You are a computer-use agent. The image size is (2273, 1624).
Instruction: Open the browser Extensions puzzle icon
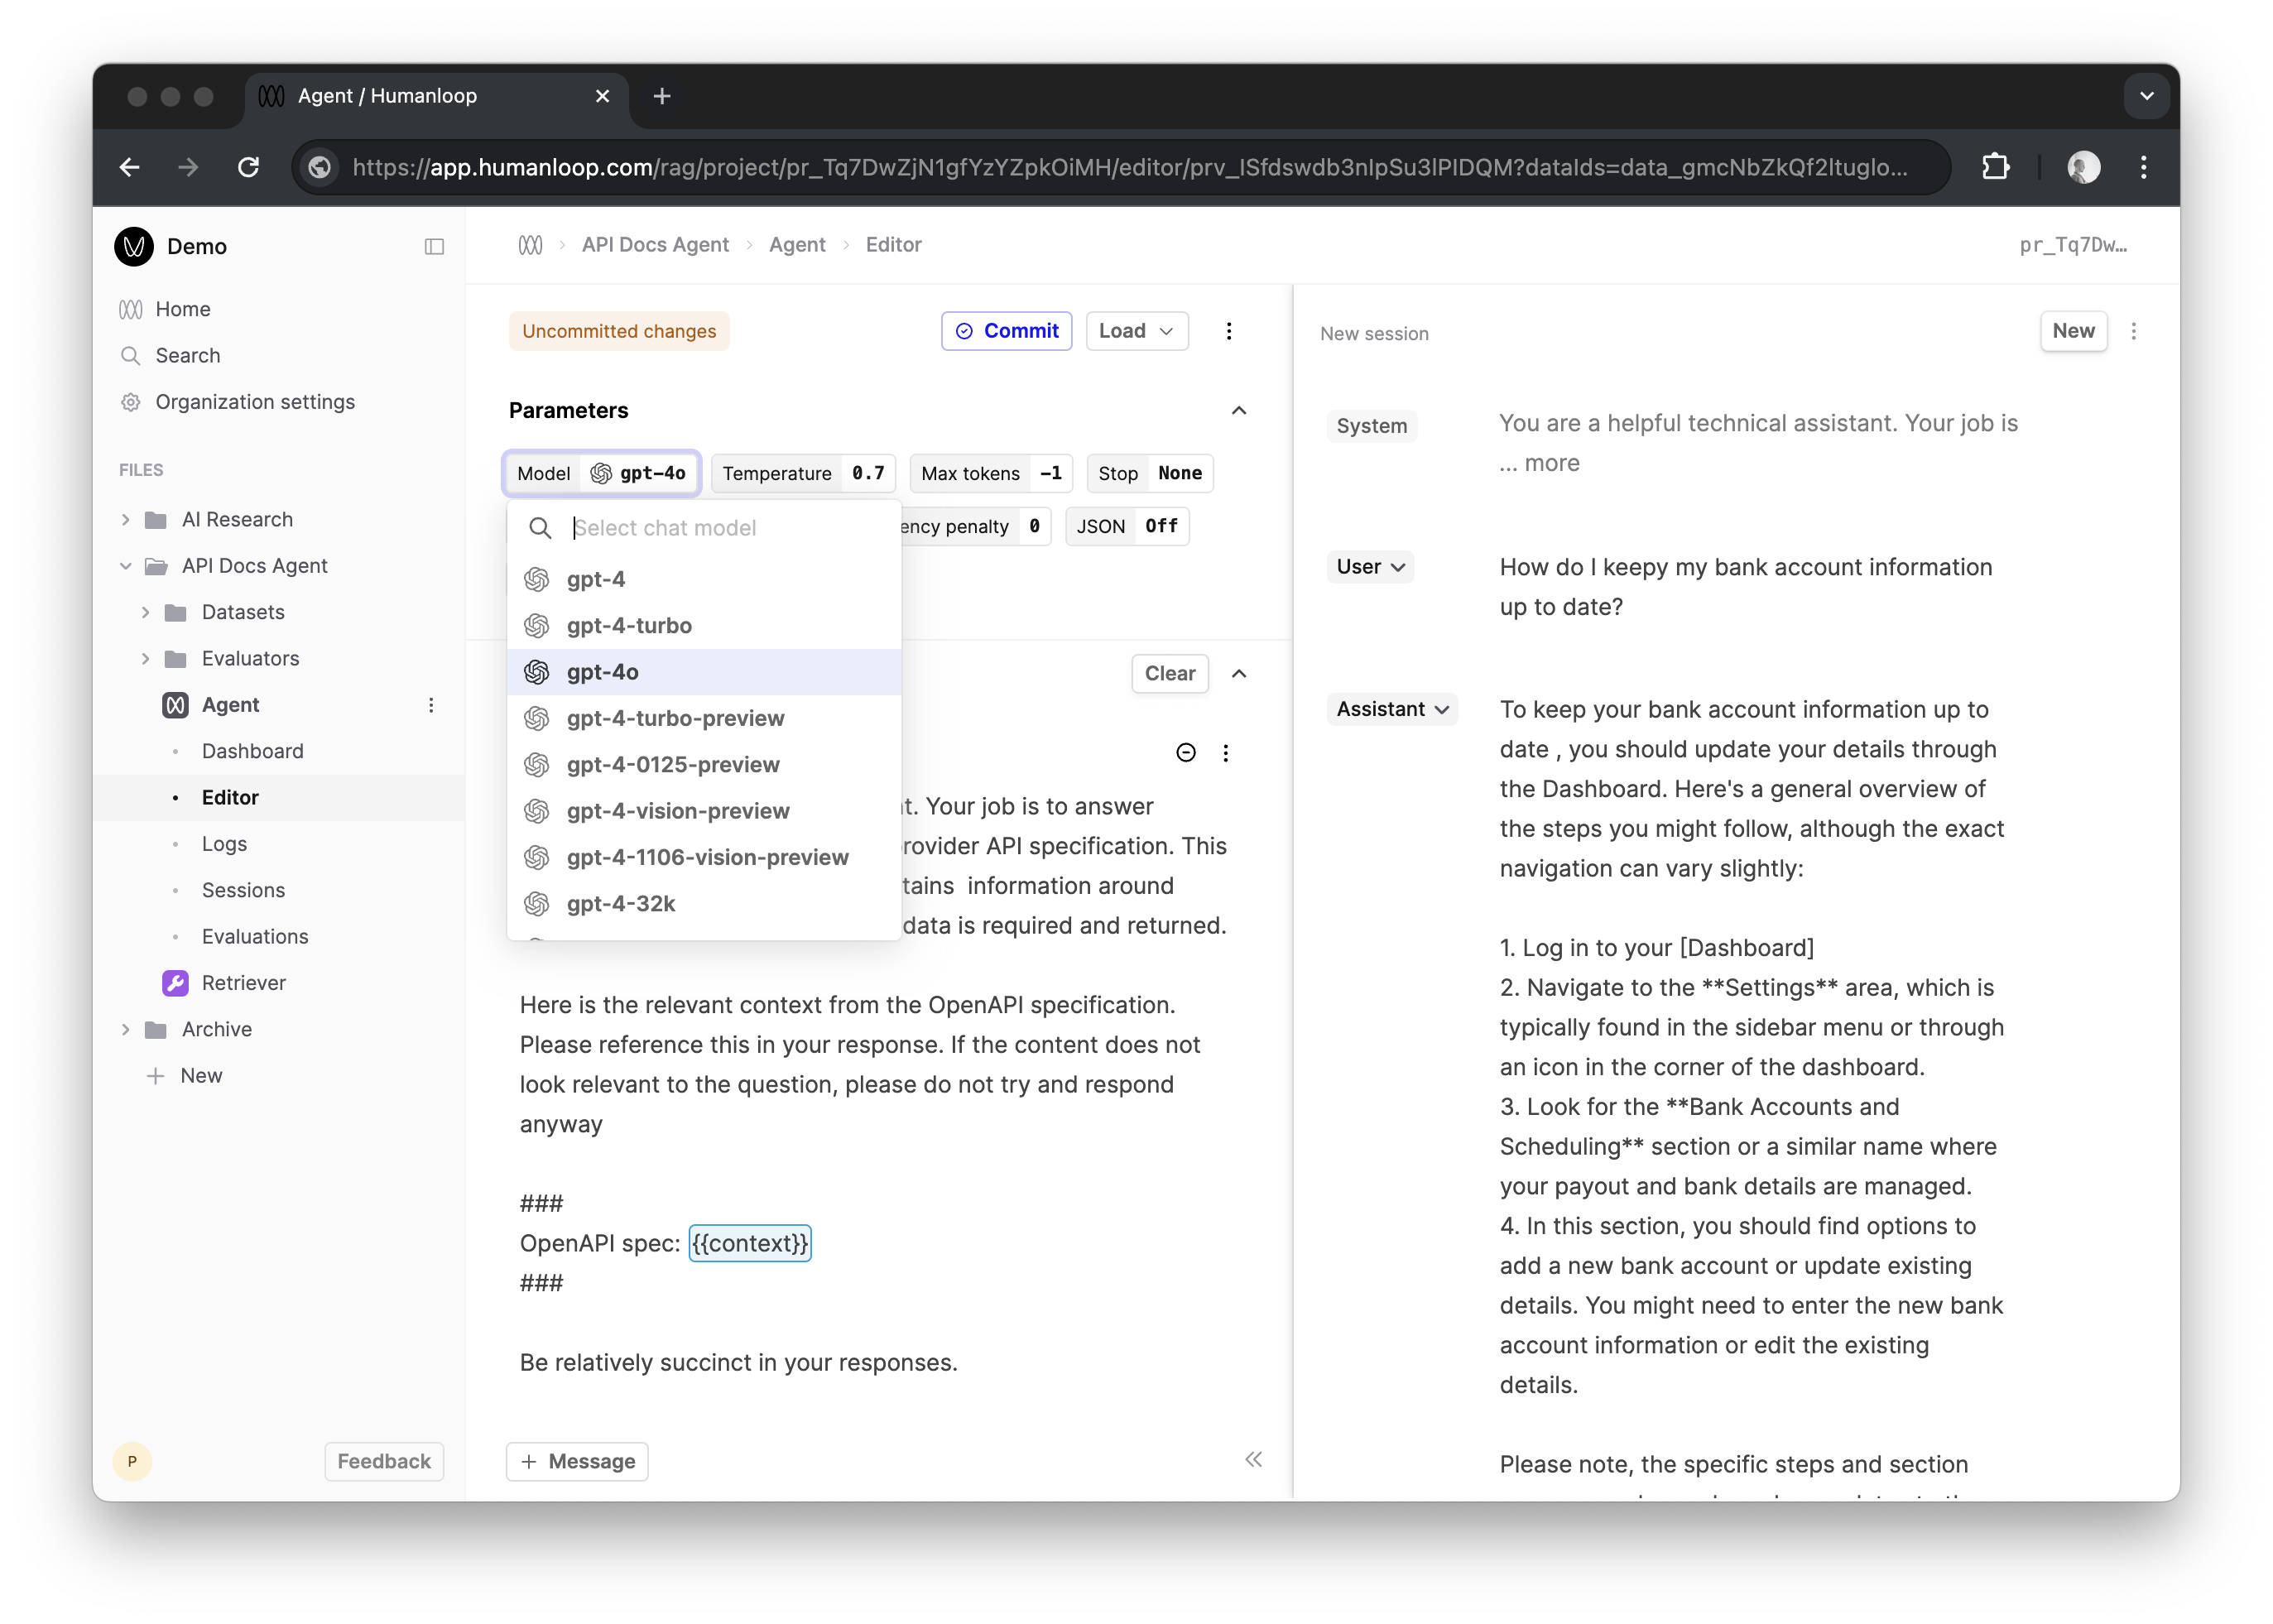coord(1995,167)
